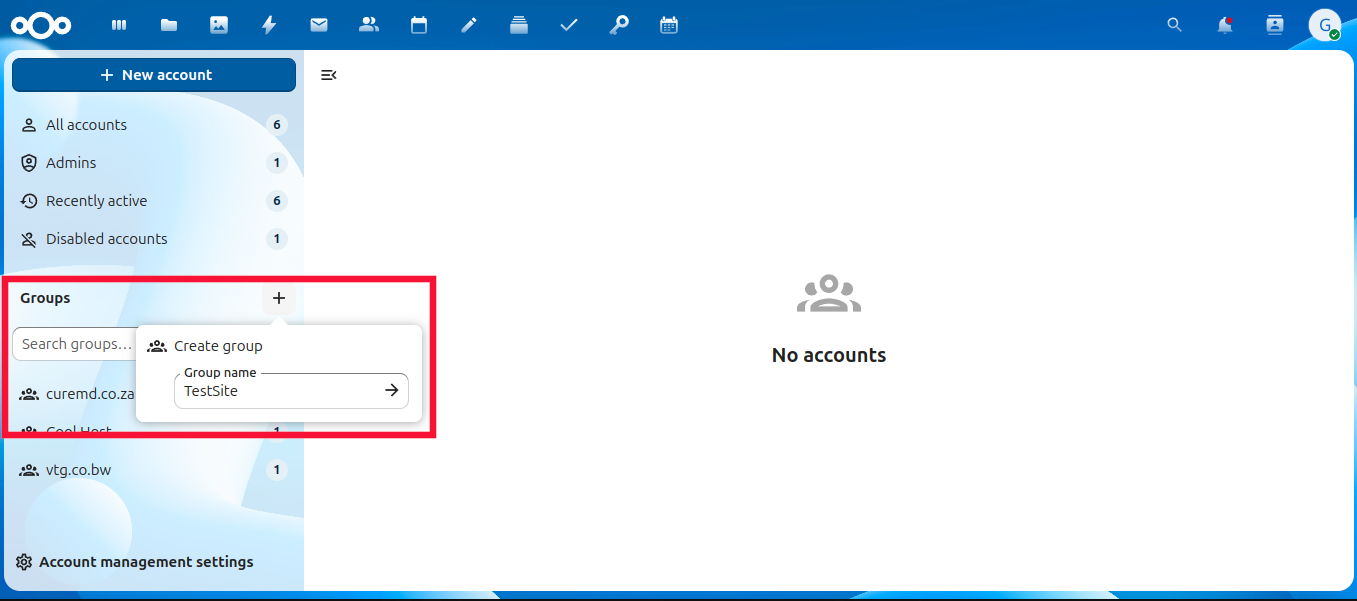Click the Create group label
1357x601 pixels.
218,346
